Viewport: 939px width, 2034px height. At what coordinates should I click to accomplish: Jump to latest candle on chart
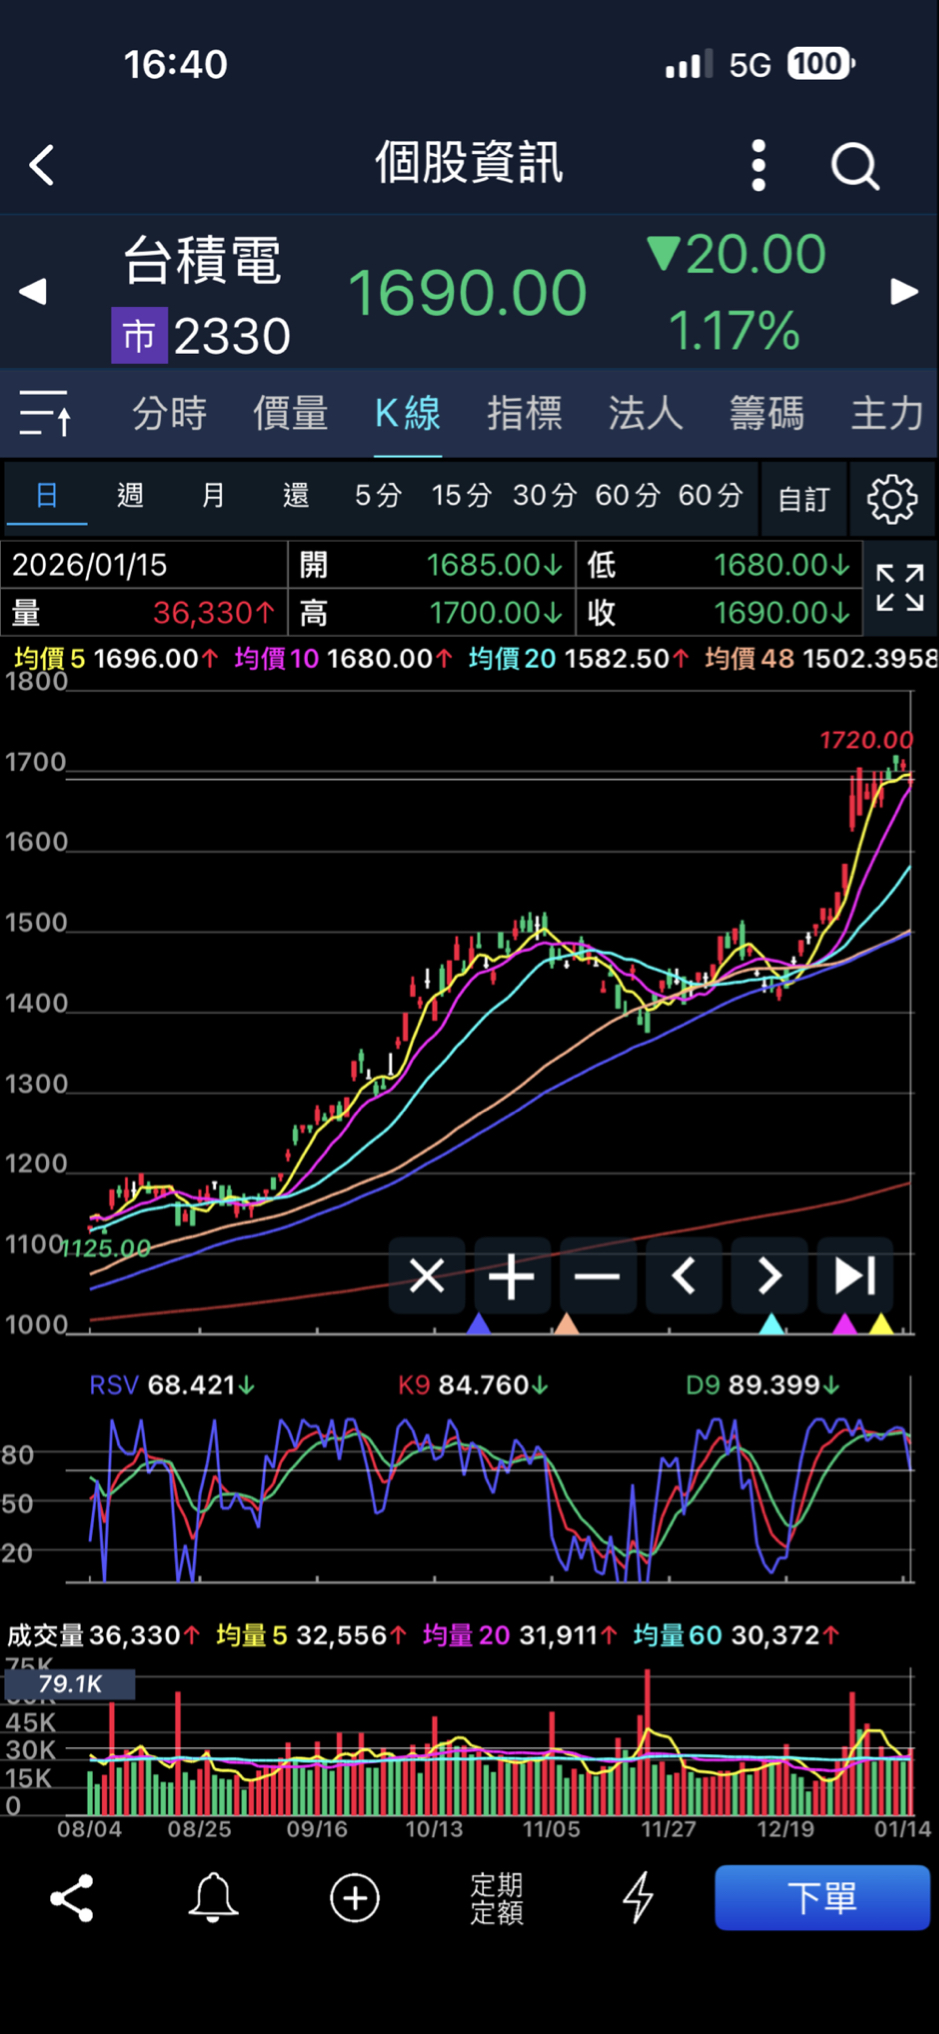855,1276
